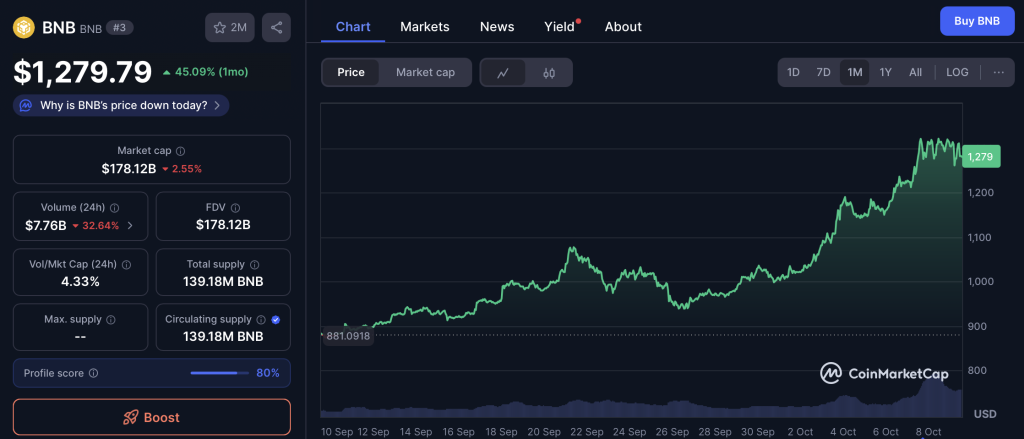Click the Profile score progress bar
Screen dimensions: 1024x439
pyautogui.click(x=219, y=373)
